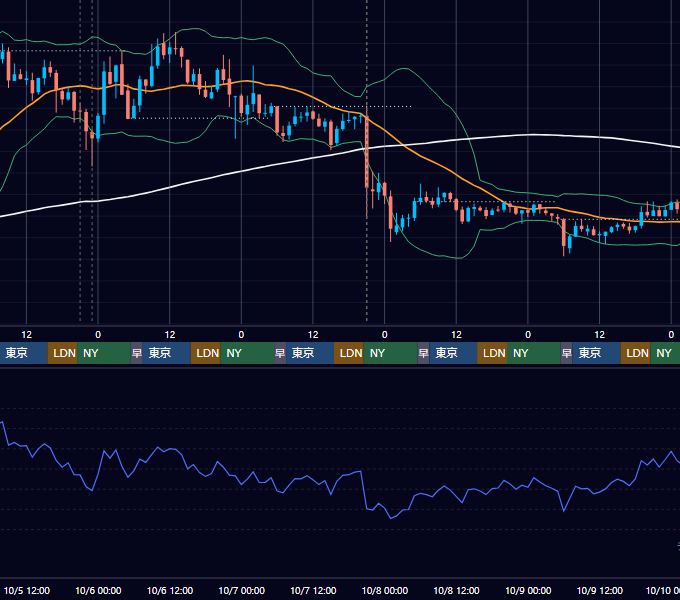Click the 10/9 12:00 date label
The height and width of the screenshot is (600, 680).
(x=600, y=590)
